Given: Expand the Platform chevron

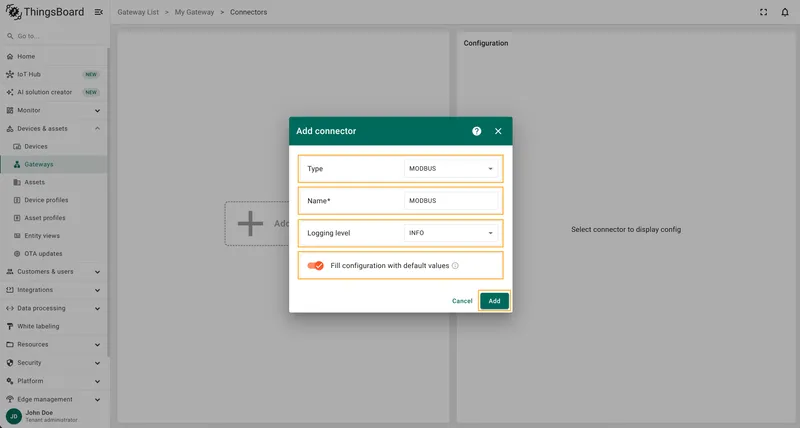Looking at the screenshot, I should (97, 382).
